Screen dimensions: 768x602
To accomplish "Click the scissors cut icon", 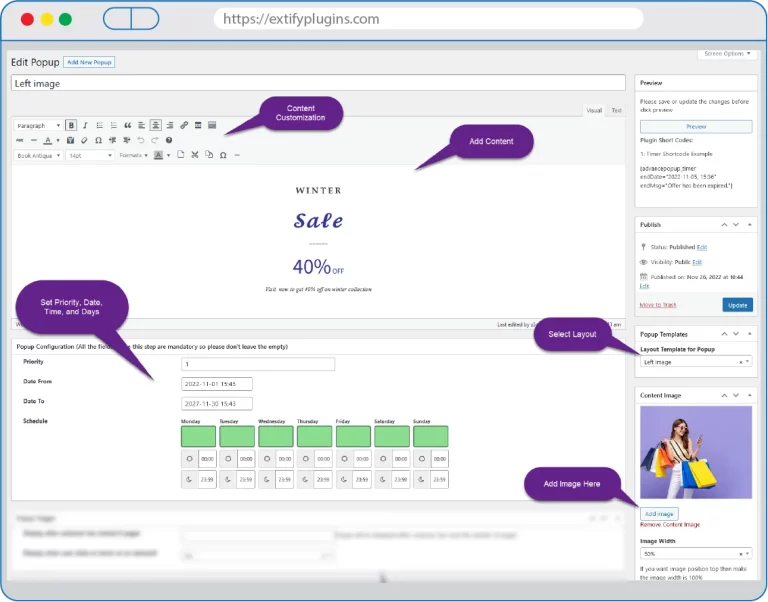I will click(x=194, y=155).
